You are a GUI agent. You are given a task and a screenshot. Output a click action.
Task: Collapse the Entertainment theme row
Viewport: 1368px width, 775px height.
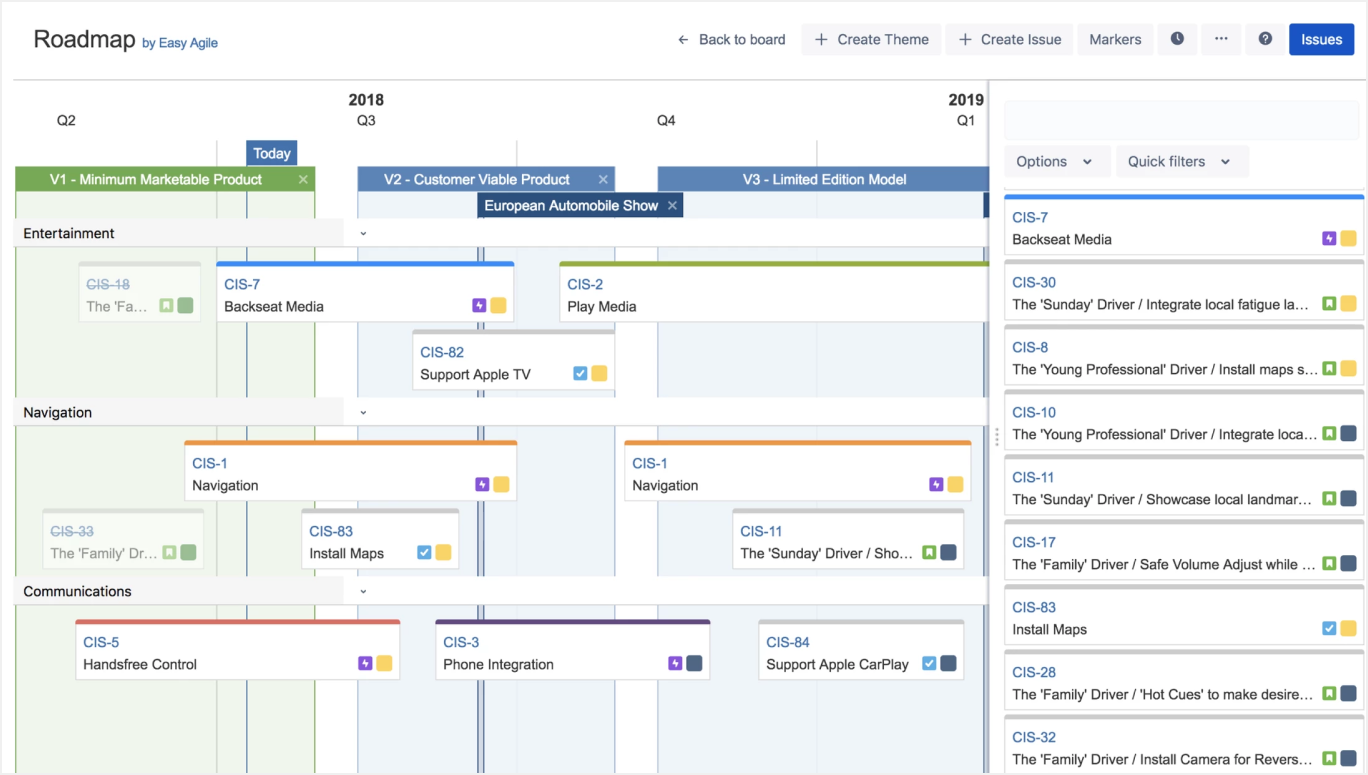click(x=363, y=234)
